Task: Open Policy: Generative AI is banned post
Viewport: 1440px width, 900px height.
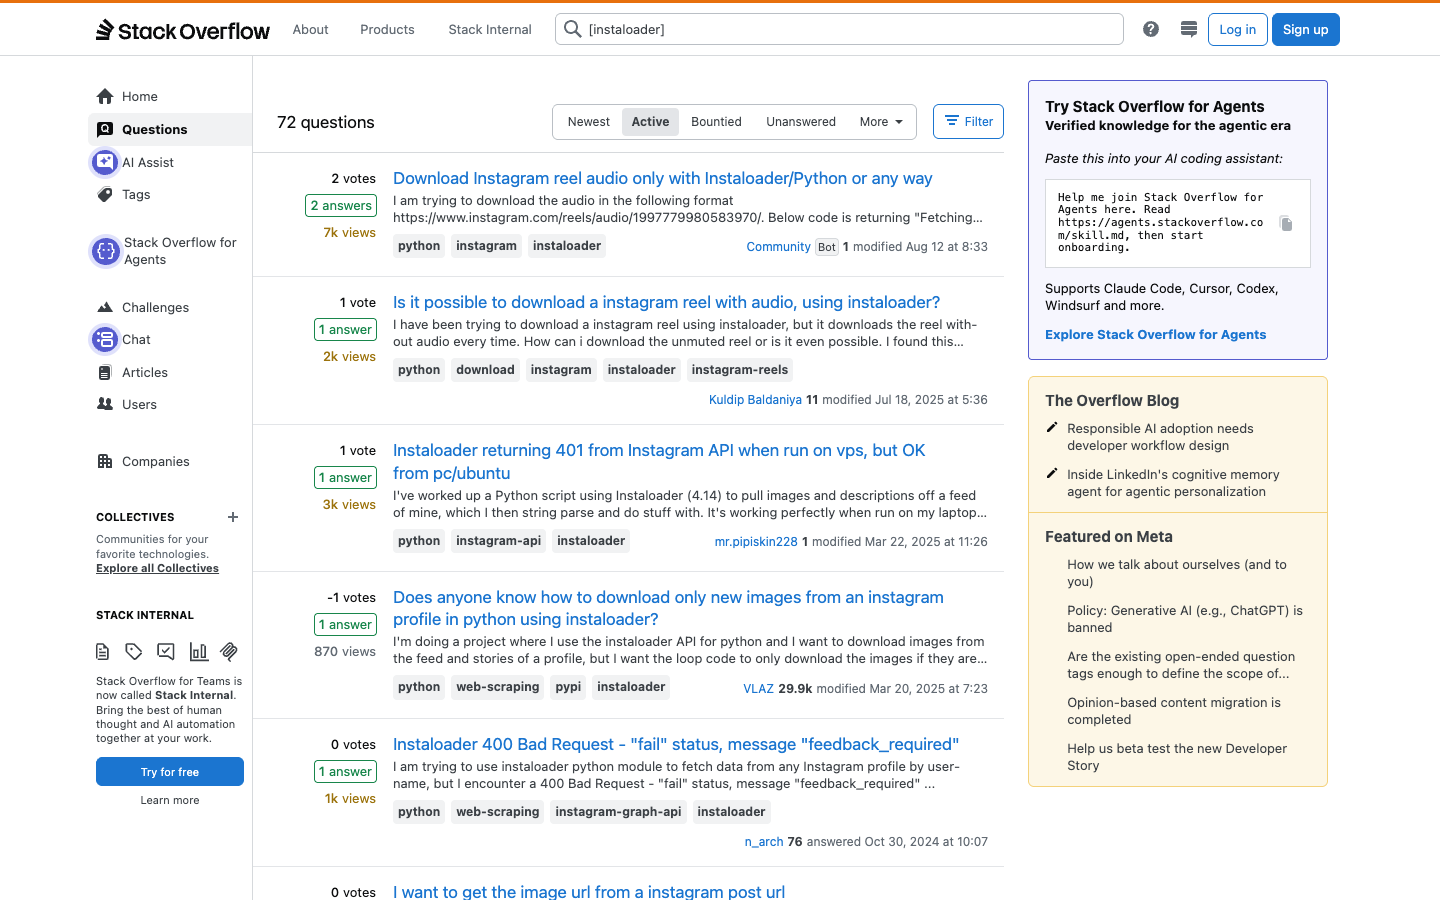Action: click(1185, 619)
